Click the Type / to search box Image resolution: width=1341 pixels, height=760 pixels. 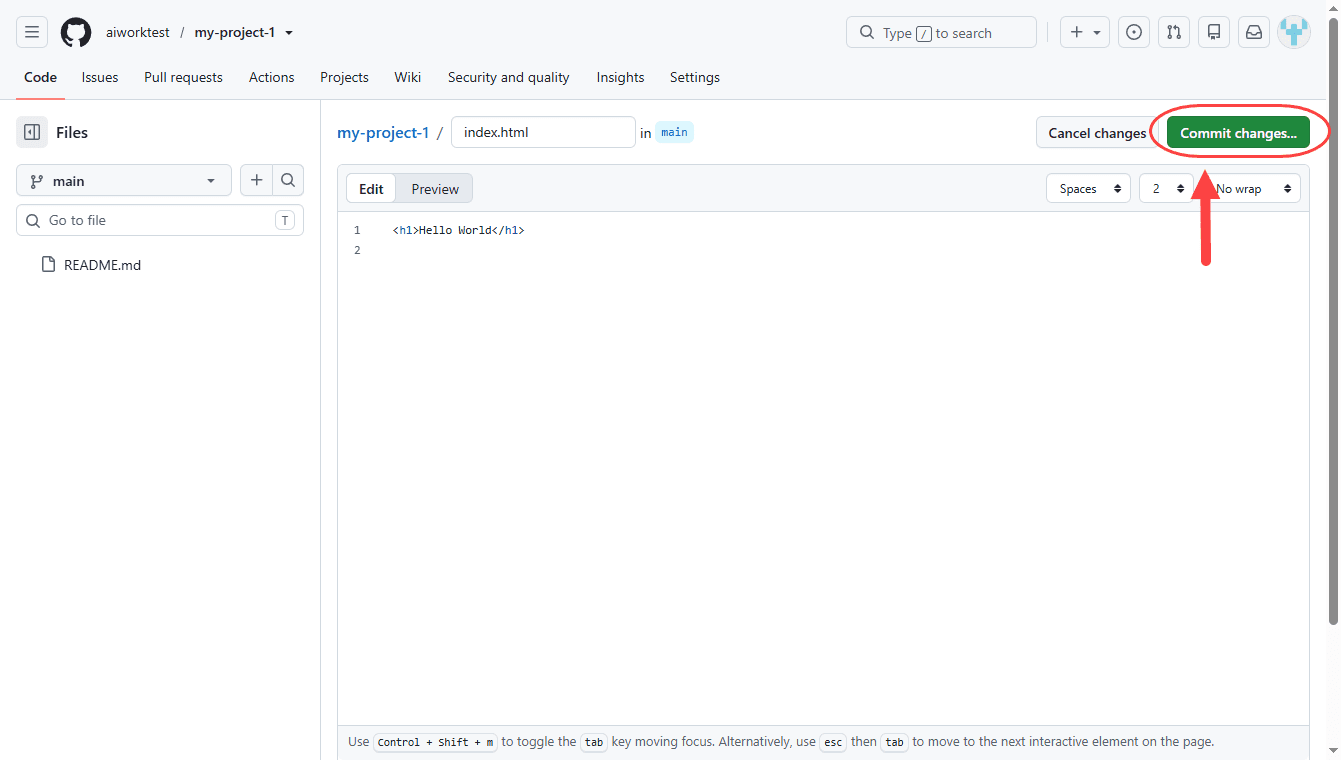point(941,32)
